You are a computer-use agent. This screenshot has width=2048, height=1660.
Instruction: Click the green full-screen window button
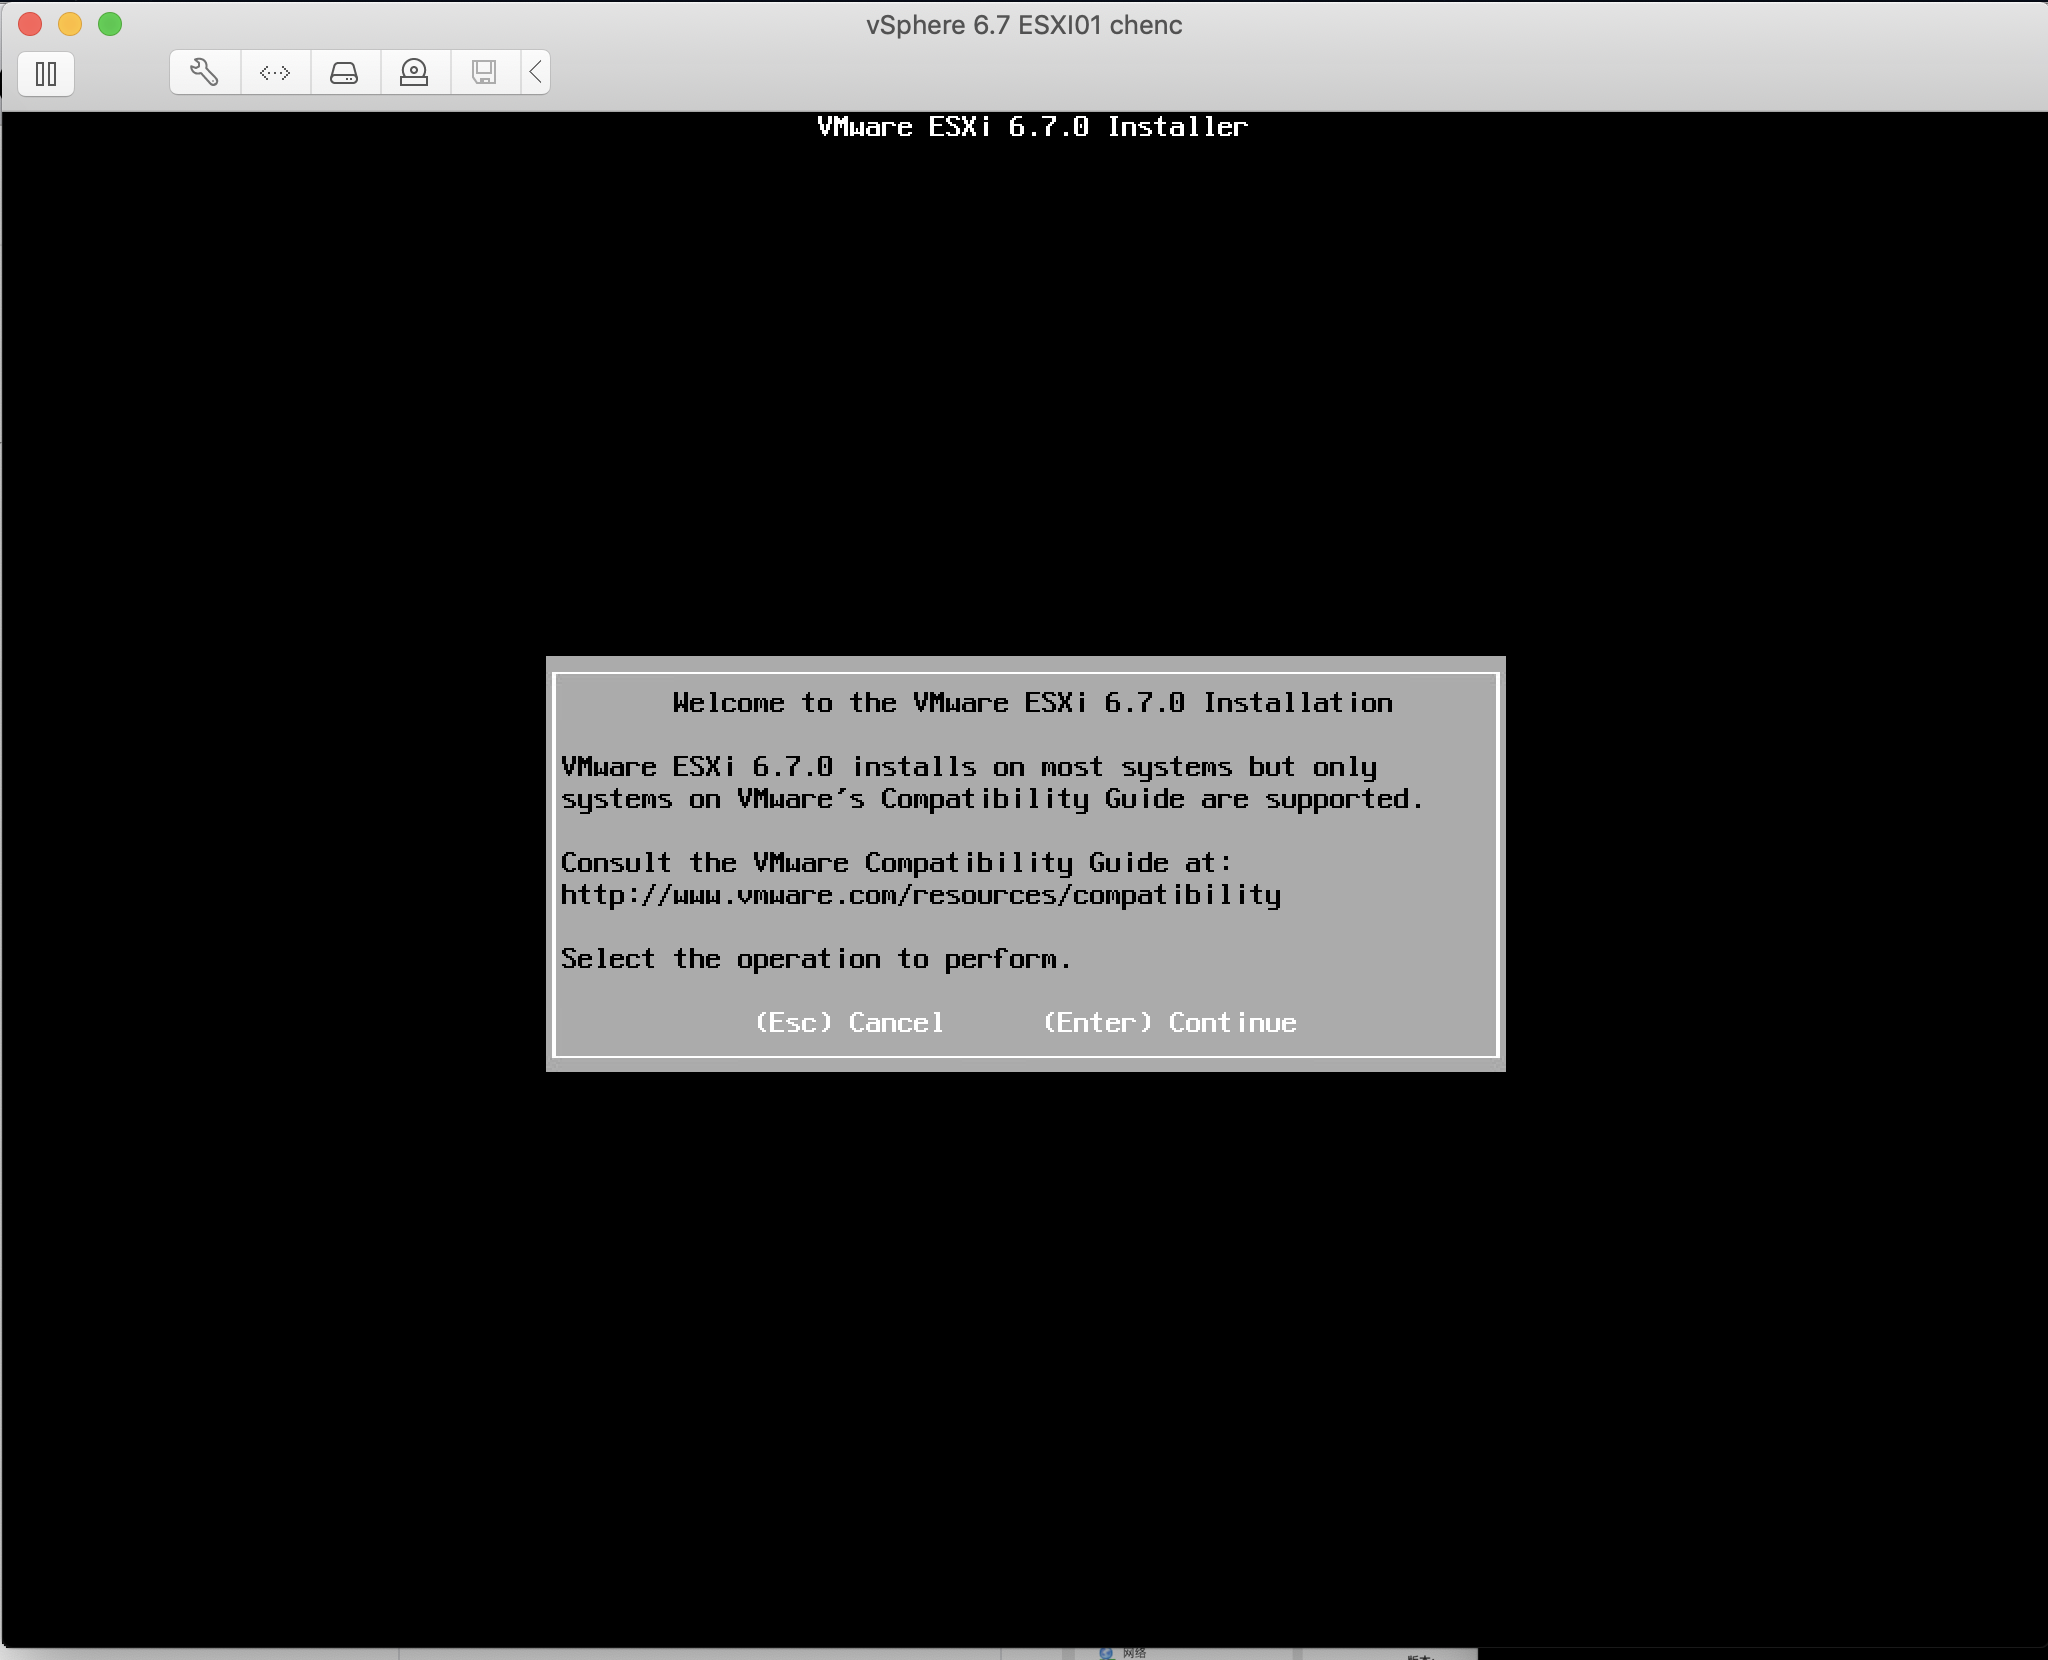[110, 24]
